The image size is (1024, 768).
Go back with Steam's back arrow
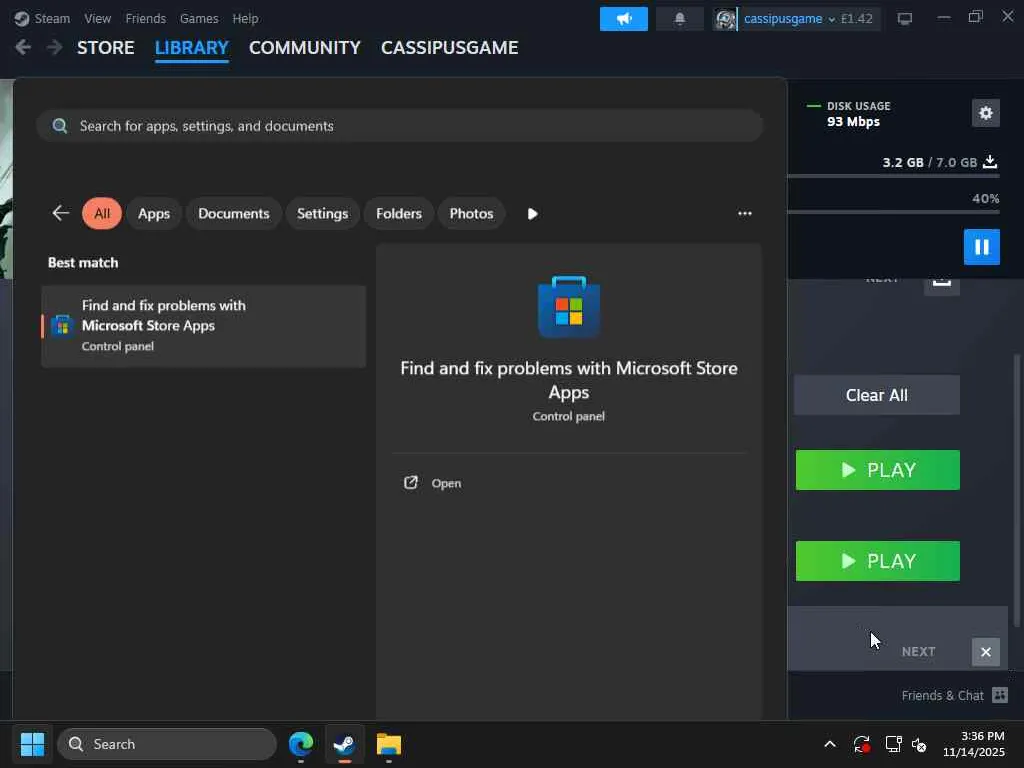[x=23, y=47]
